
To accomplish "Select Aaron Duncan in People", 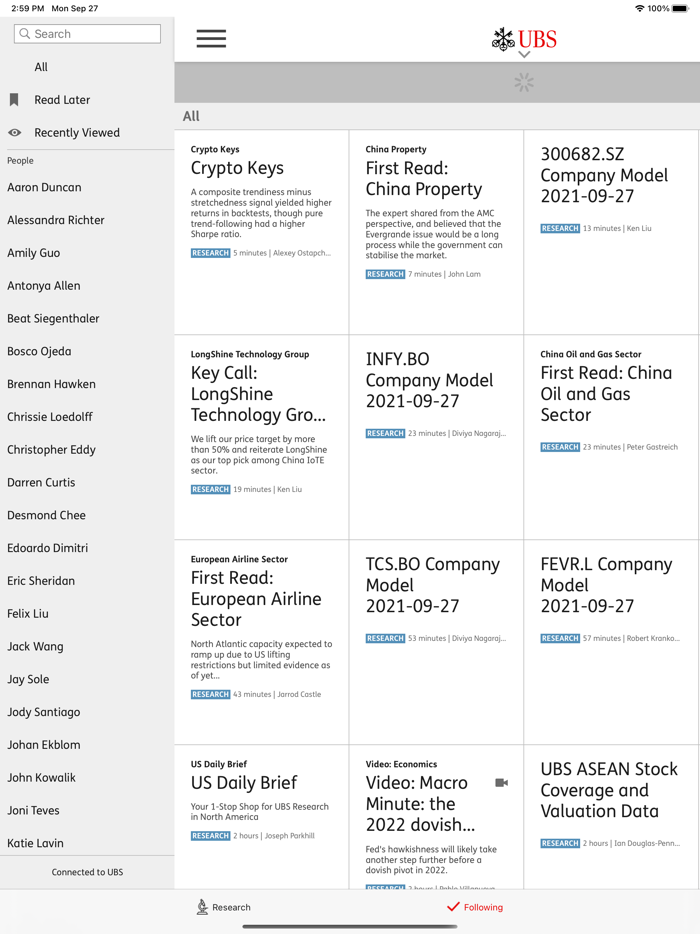I will [44, 187].
